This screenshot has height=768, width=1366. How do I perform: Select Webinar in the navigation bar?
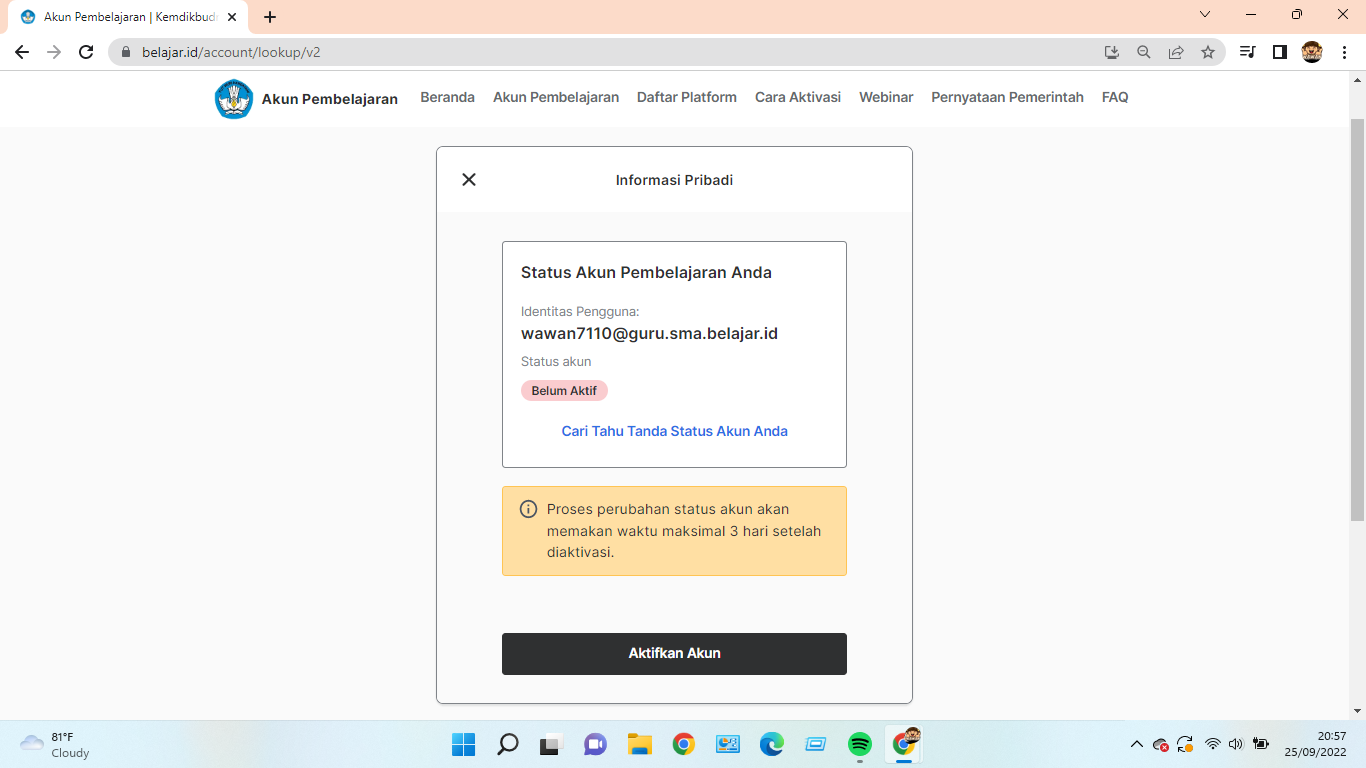pyautogui.click(x=886, y=97)
